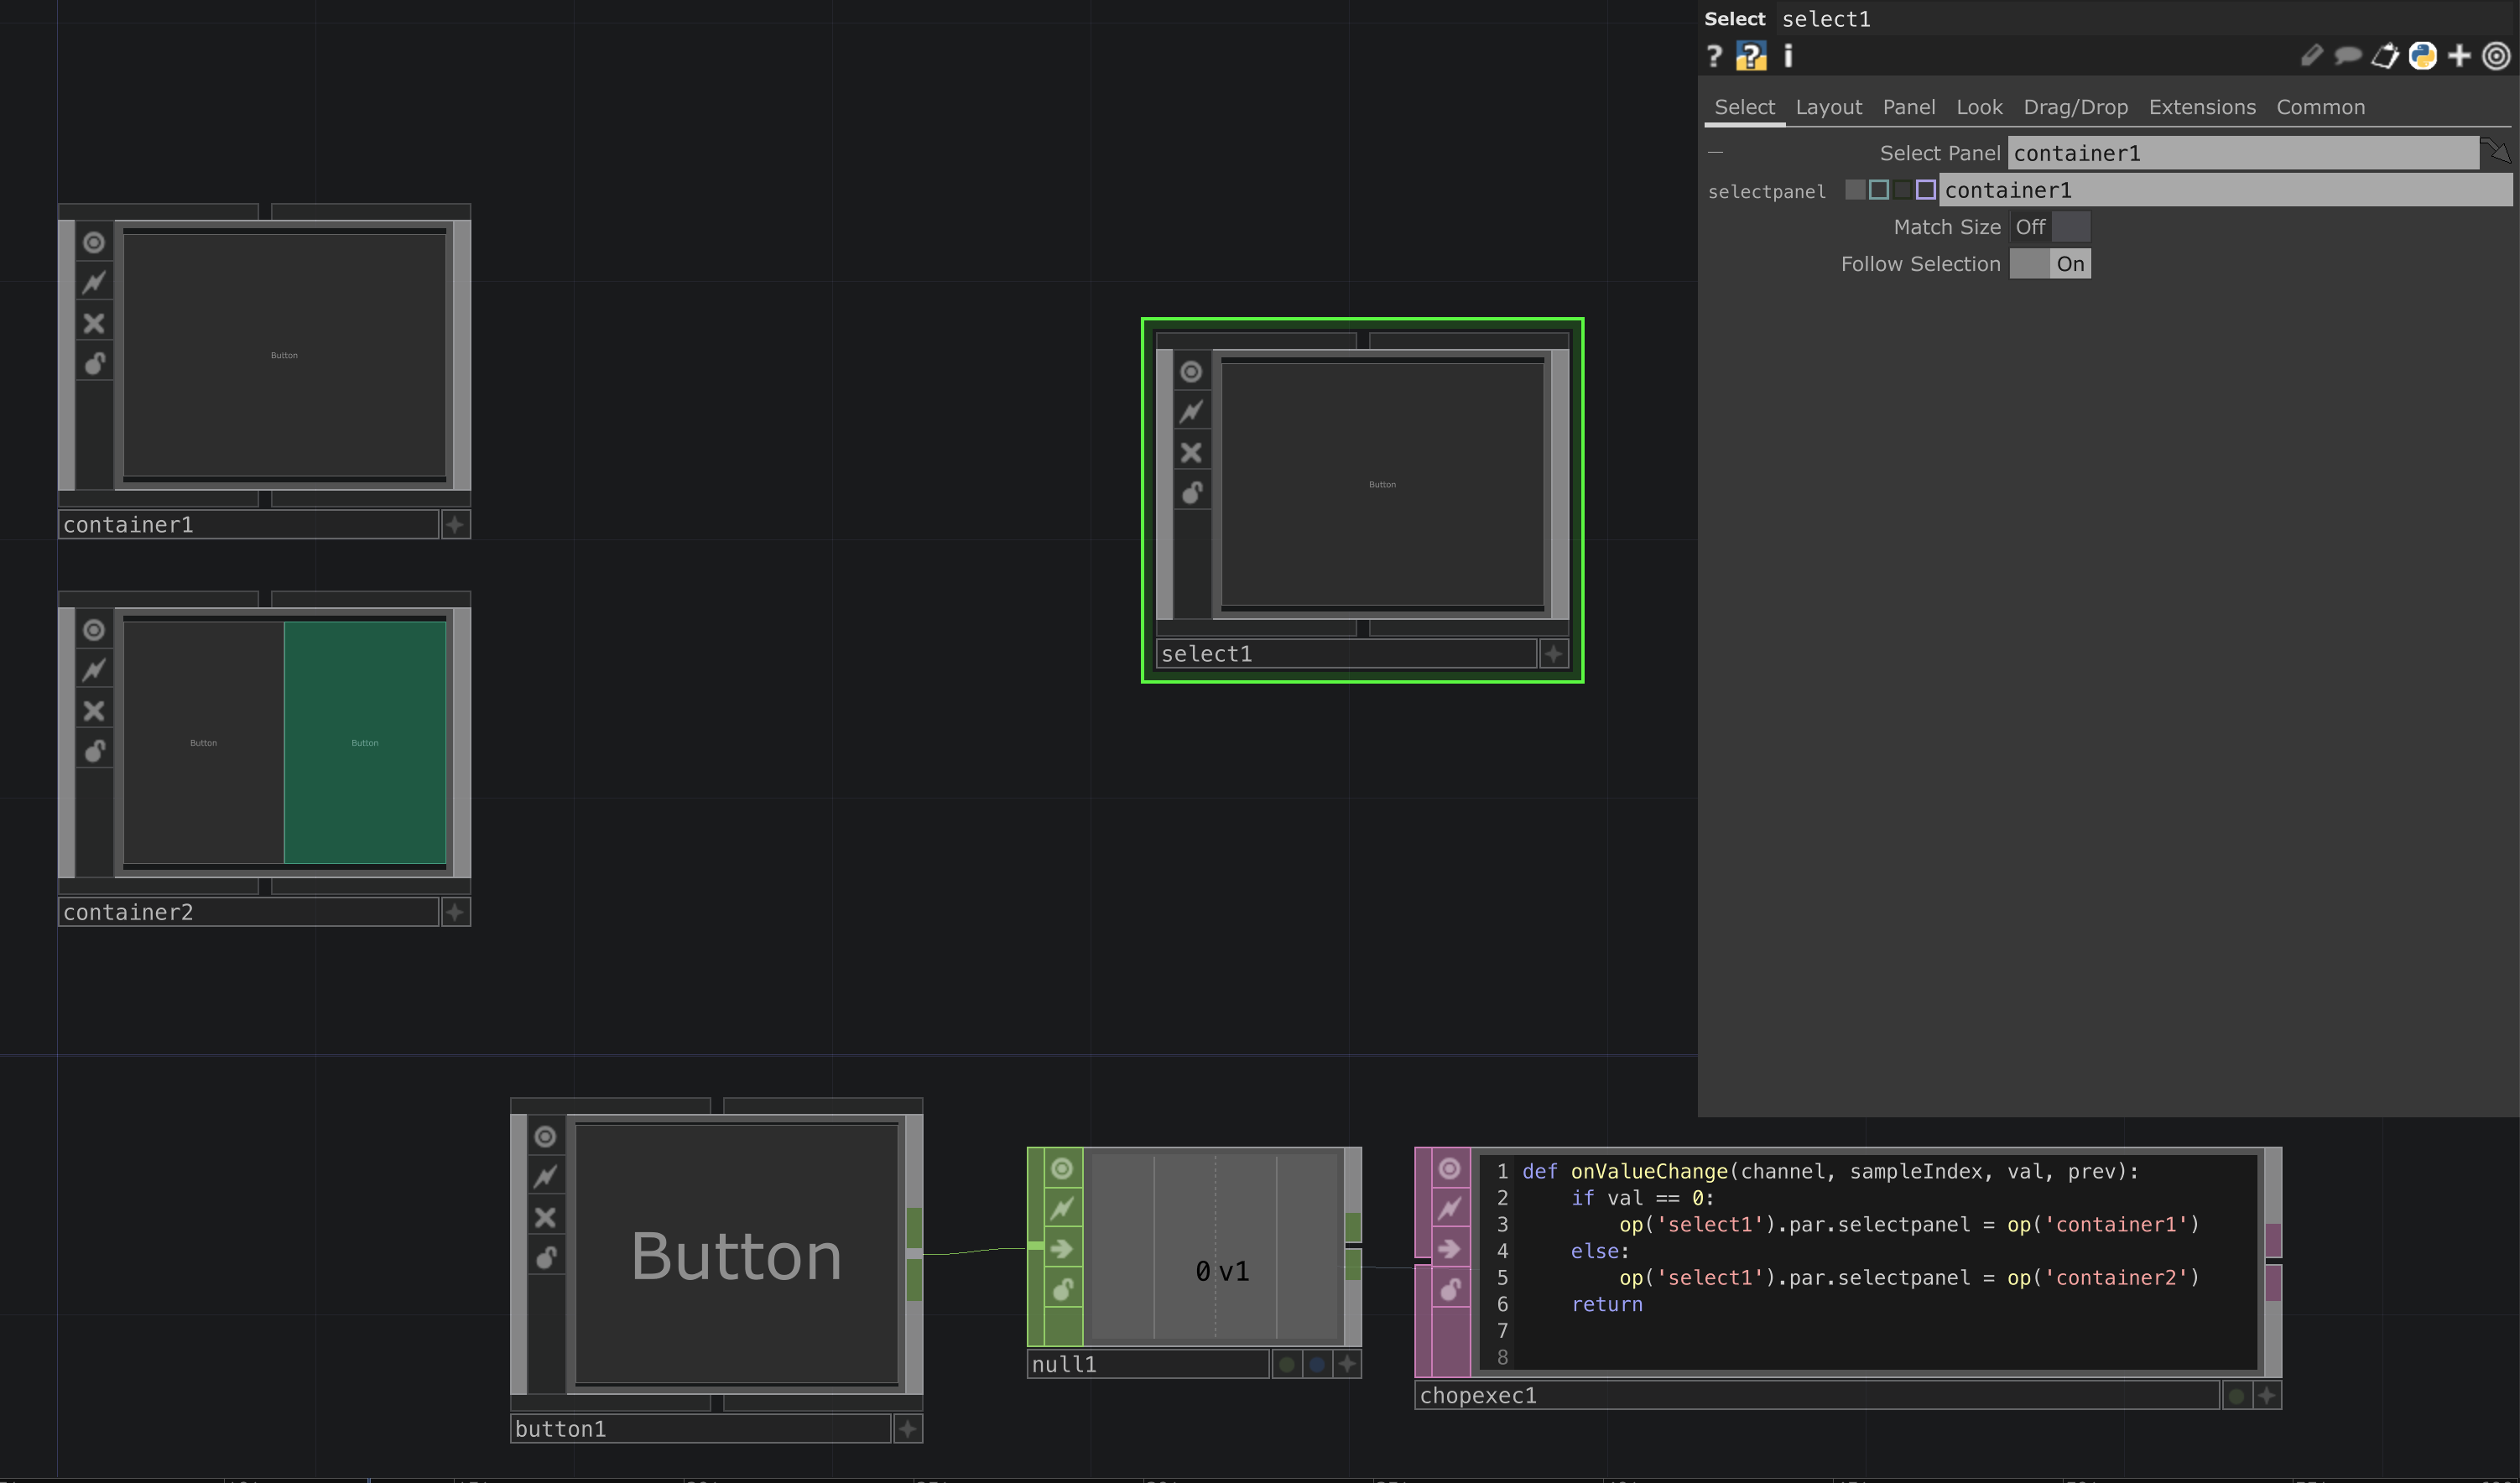Toggle bypass arrow flag on chopexec1
Viewport: 2520px width, 1483px height.
1450,1250
